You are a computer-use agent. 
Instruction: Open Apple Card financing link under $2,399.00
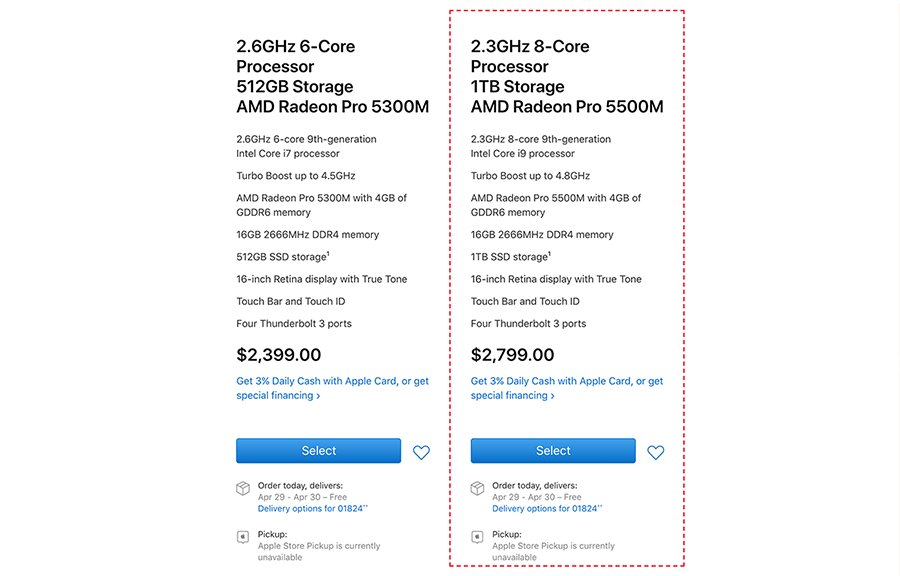(x=332, y=388)
